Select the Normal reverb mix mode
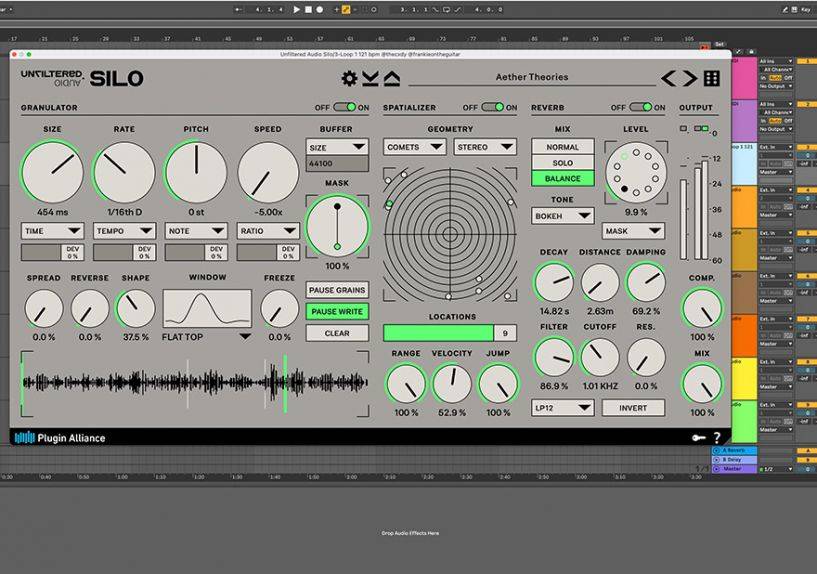The height and width of the screenshot is (574, 817). pos(562,147)
